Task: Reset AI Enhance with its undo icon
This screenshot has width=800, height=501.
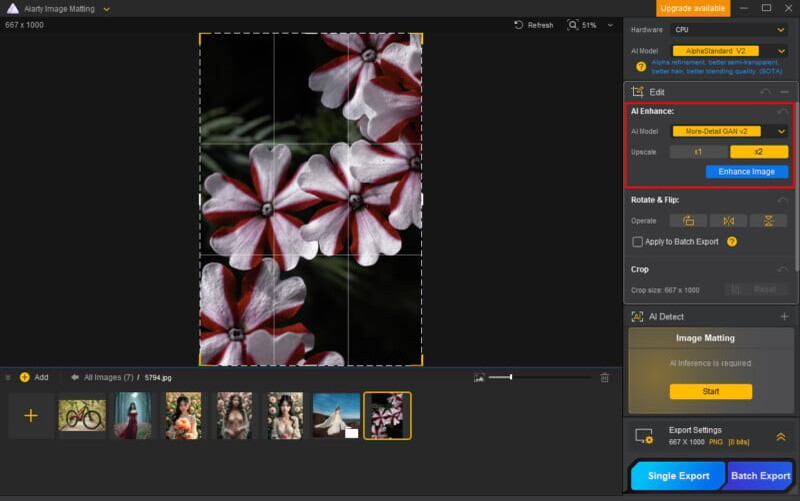Action: 782,111
